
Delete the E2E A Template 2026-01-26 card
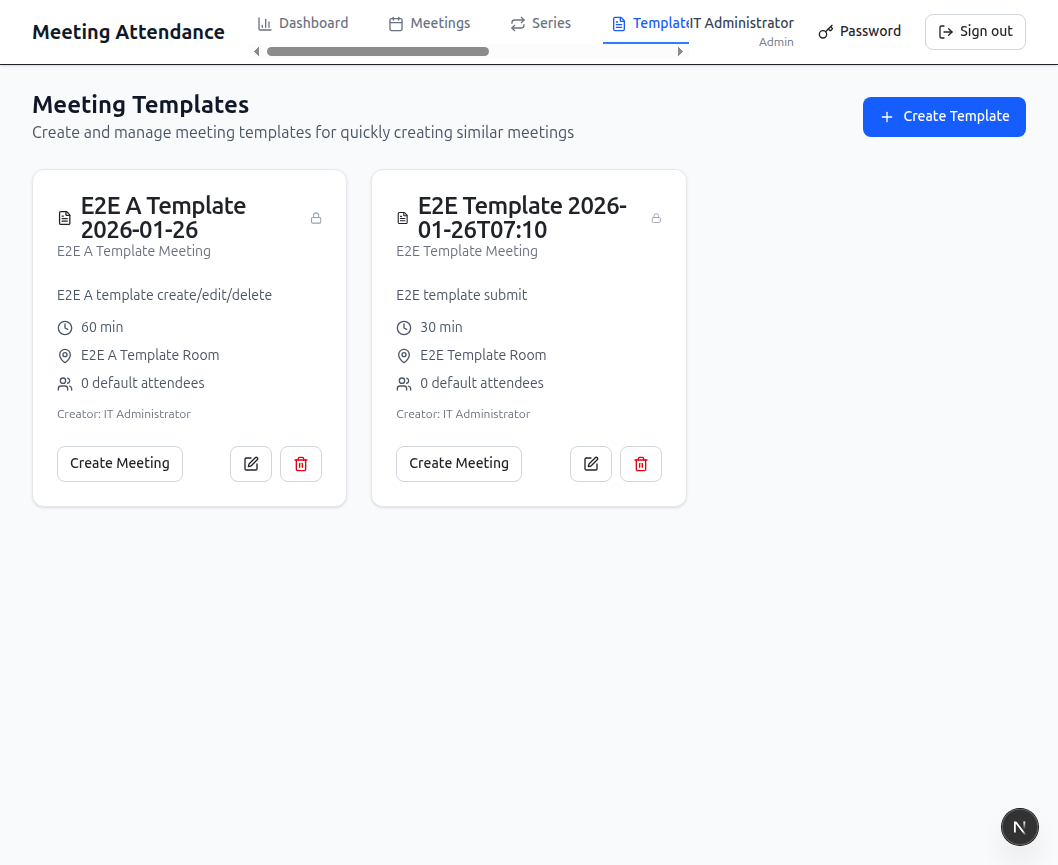click(x=301, y=464)
